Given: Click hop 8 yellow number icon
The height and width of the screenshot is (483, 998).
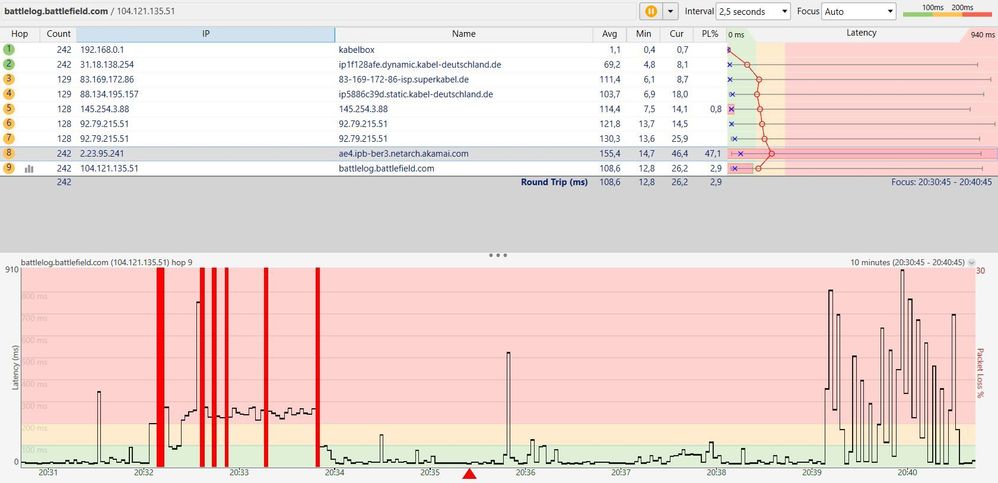Looking at the screenshot, I should pos(8,153).
